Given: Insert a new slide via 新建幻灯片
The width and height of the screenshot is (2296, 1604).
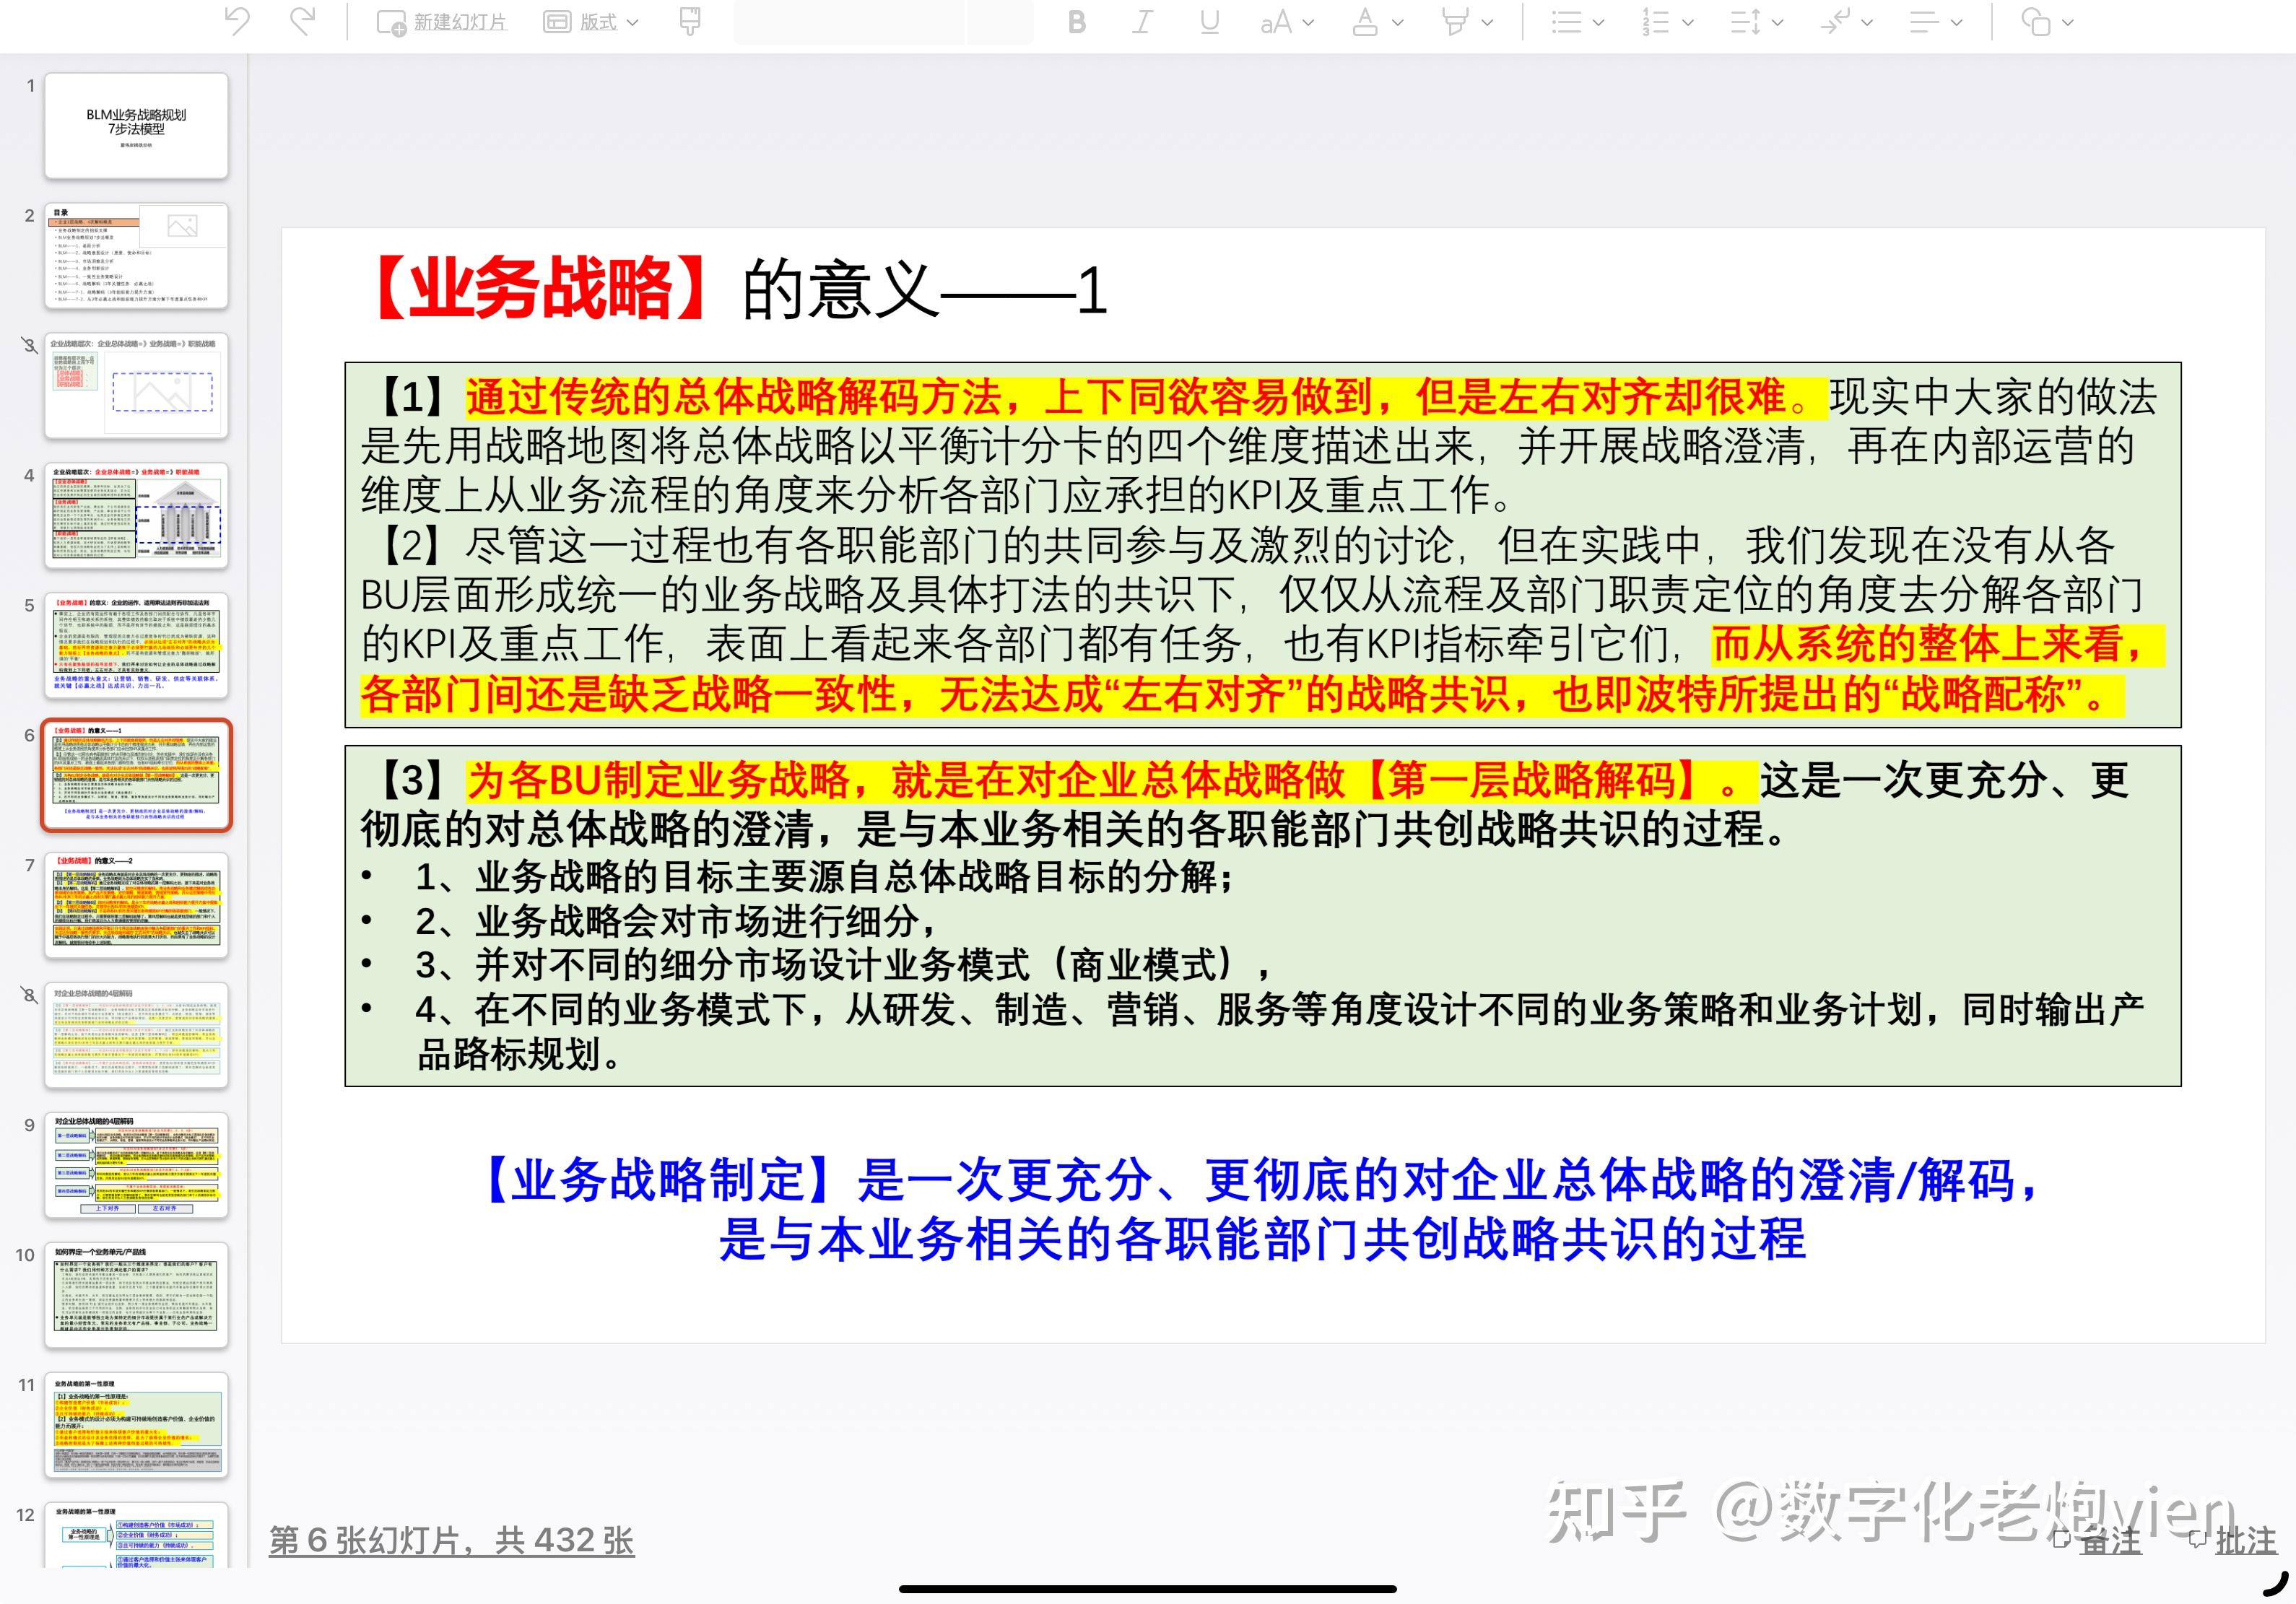Looking at the screenshot, I should (x=443, y=20).
